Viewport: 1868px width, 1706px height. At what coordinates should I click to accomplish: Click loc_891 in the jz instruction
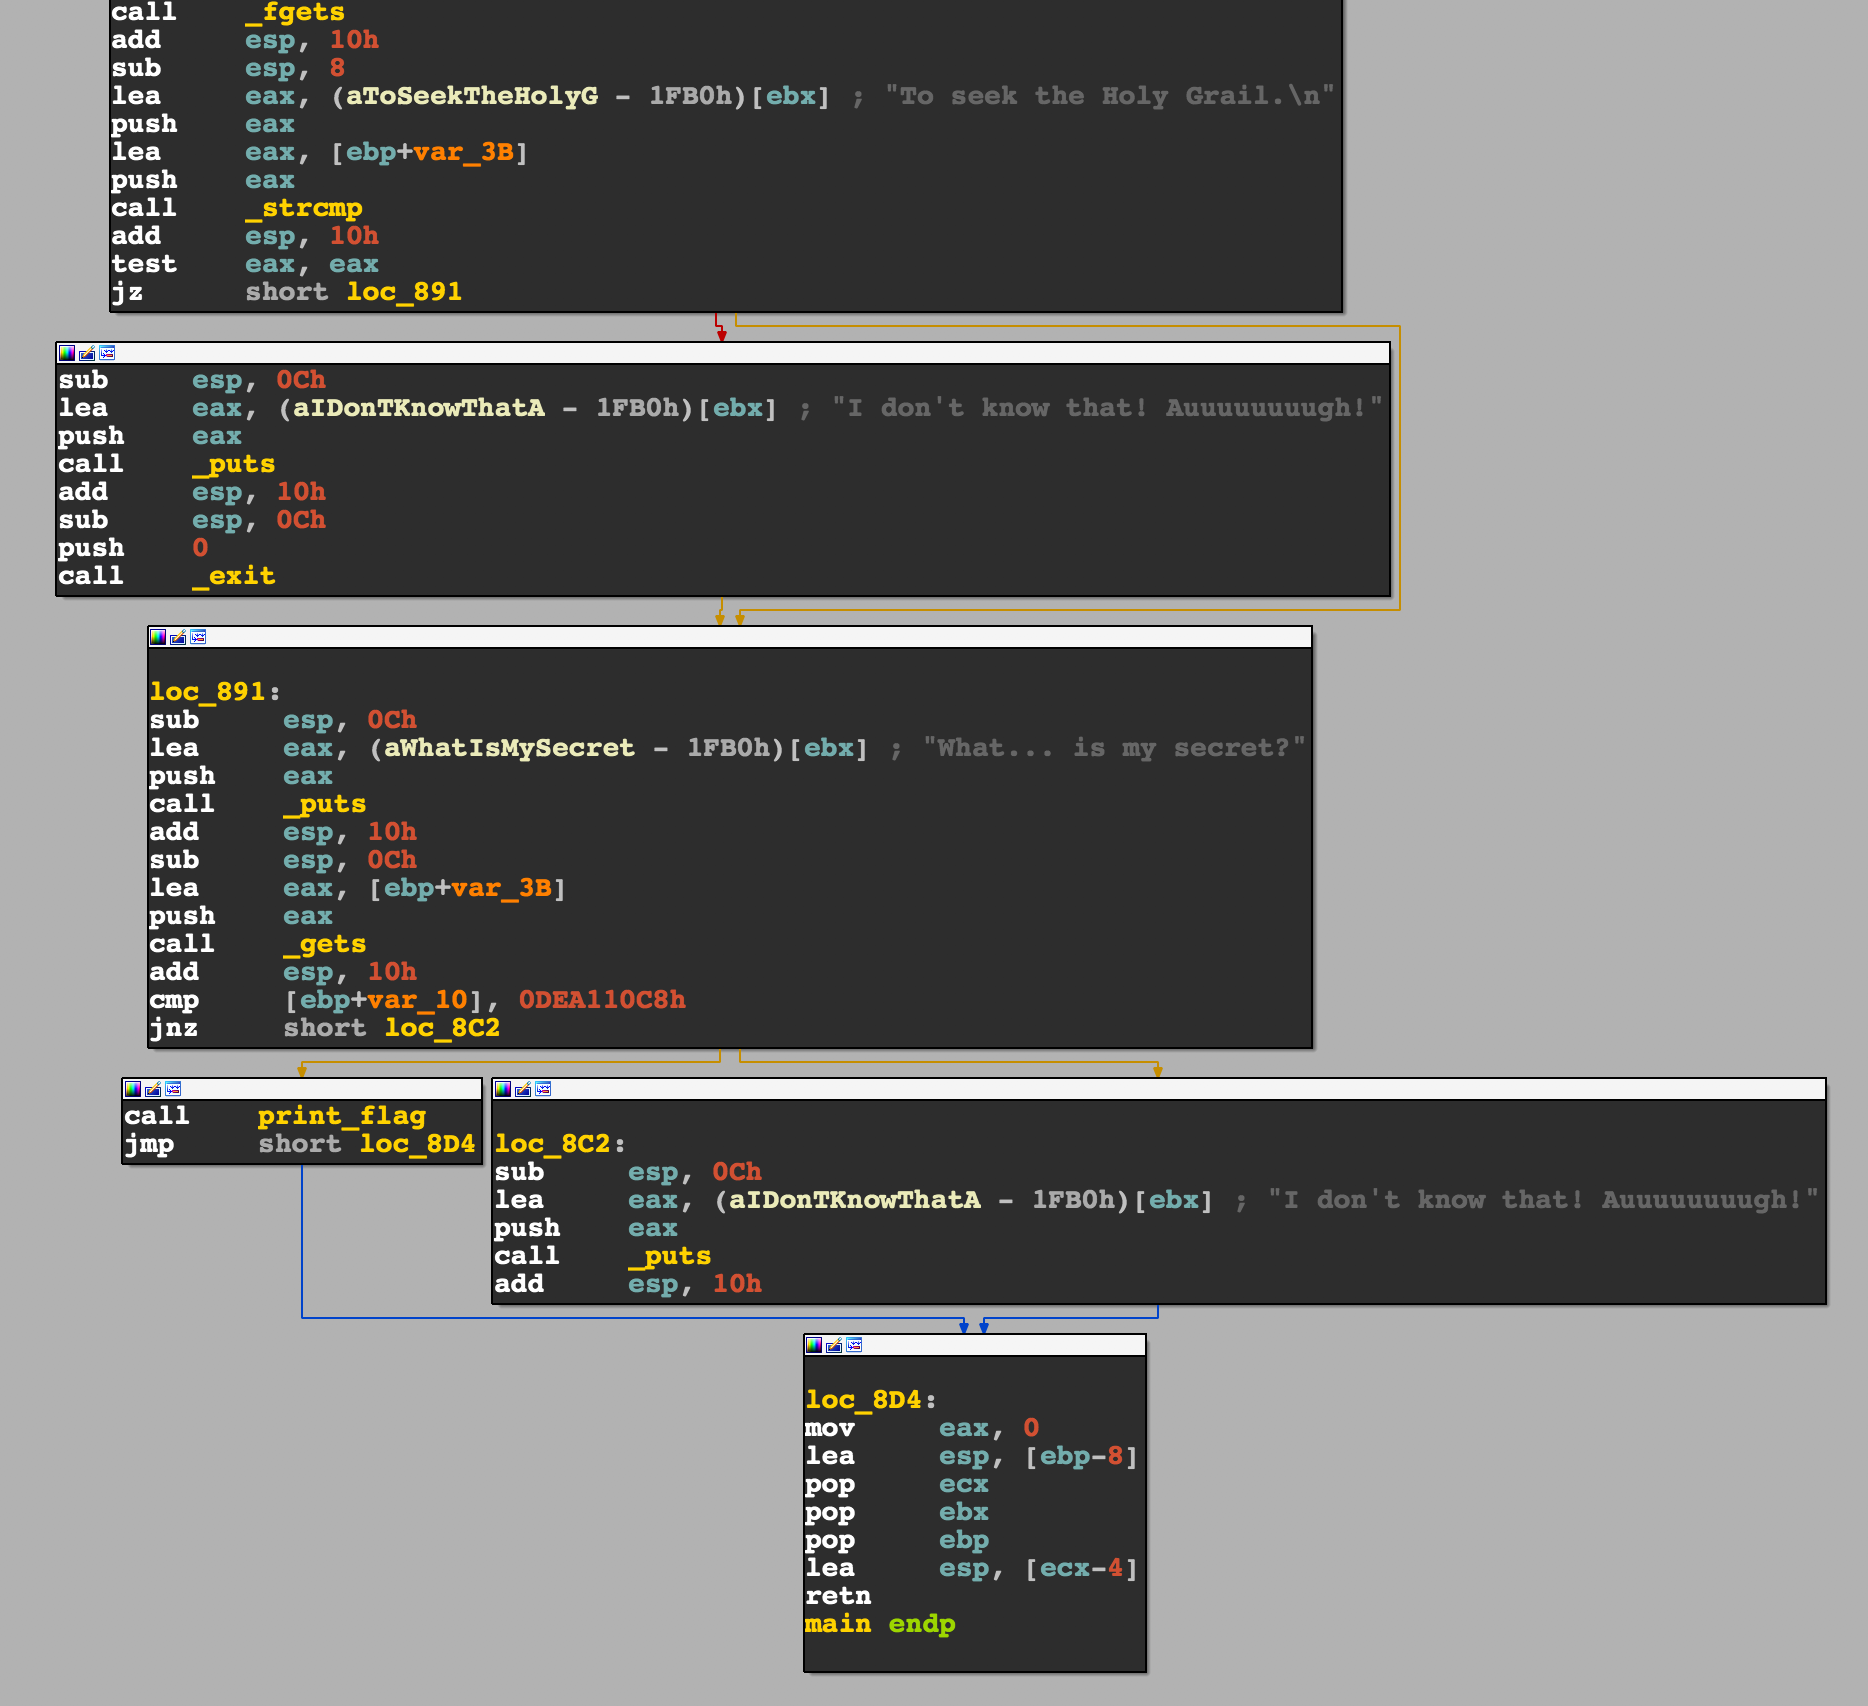pyautogui.click(x=404, y=292)
